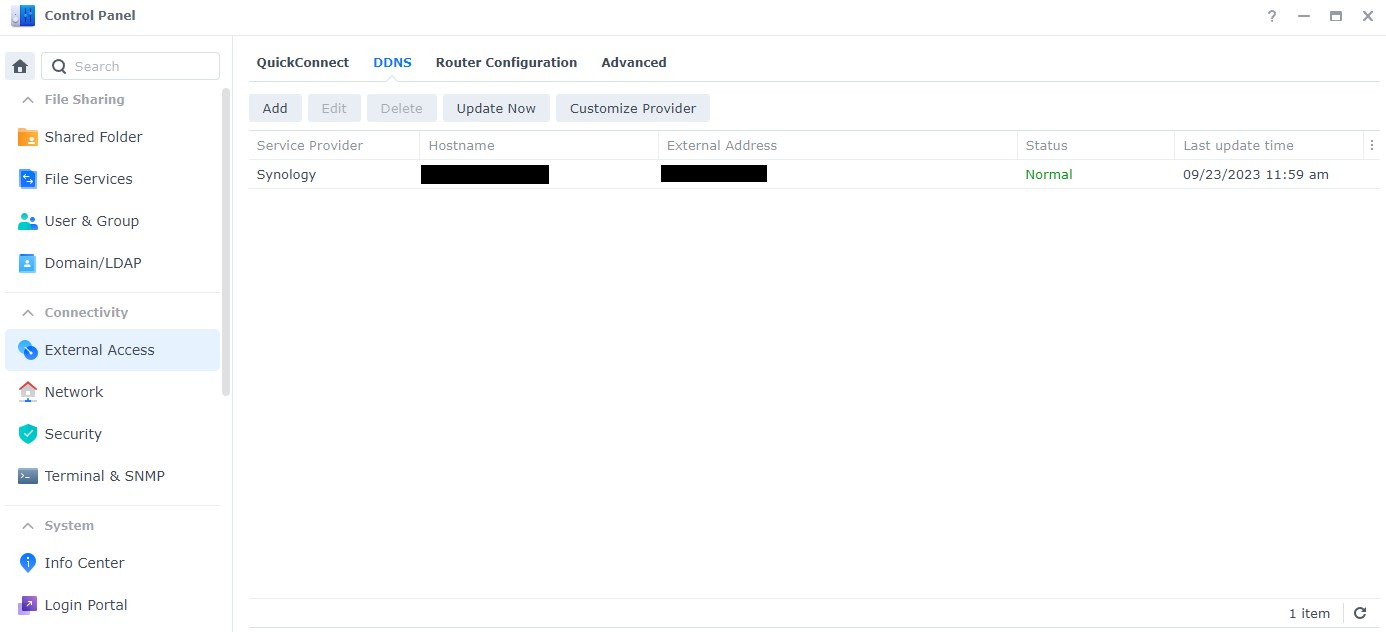Refresh the DDNS list

(1360, 613)
